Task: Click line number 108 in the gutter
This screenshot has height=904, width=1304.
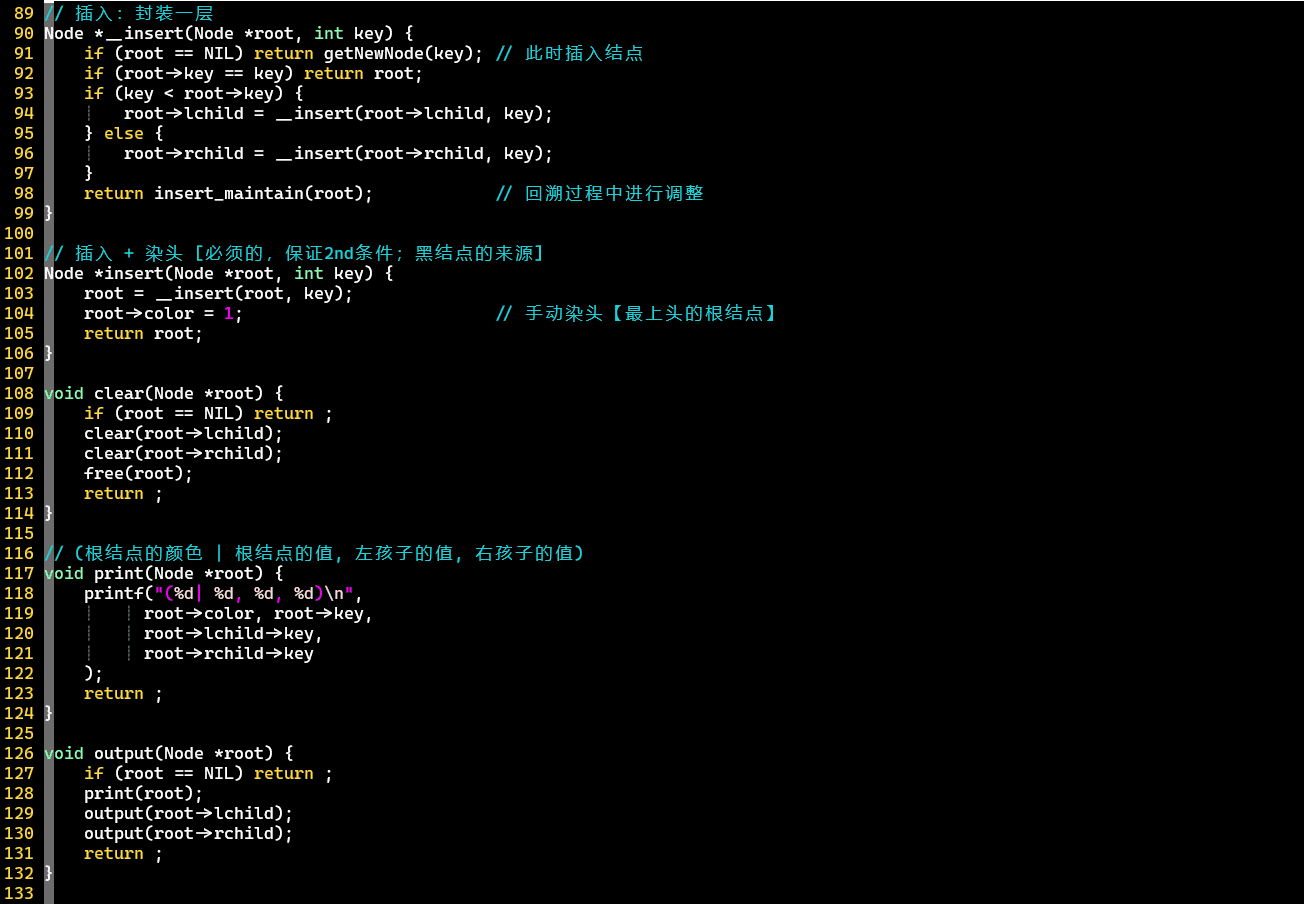Action: tap(19, 393)
